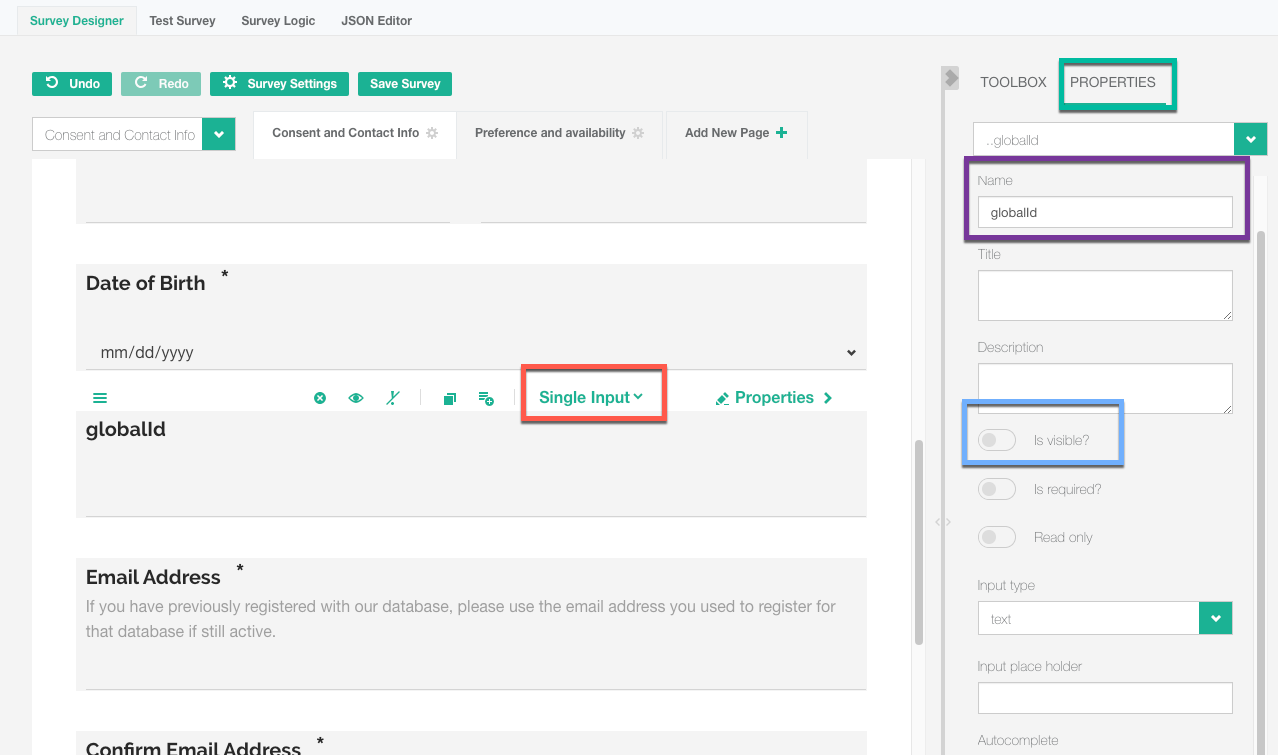Click the Name field containing globalId
The image size is (1278, 755).
point(1105,212)
